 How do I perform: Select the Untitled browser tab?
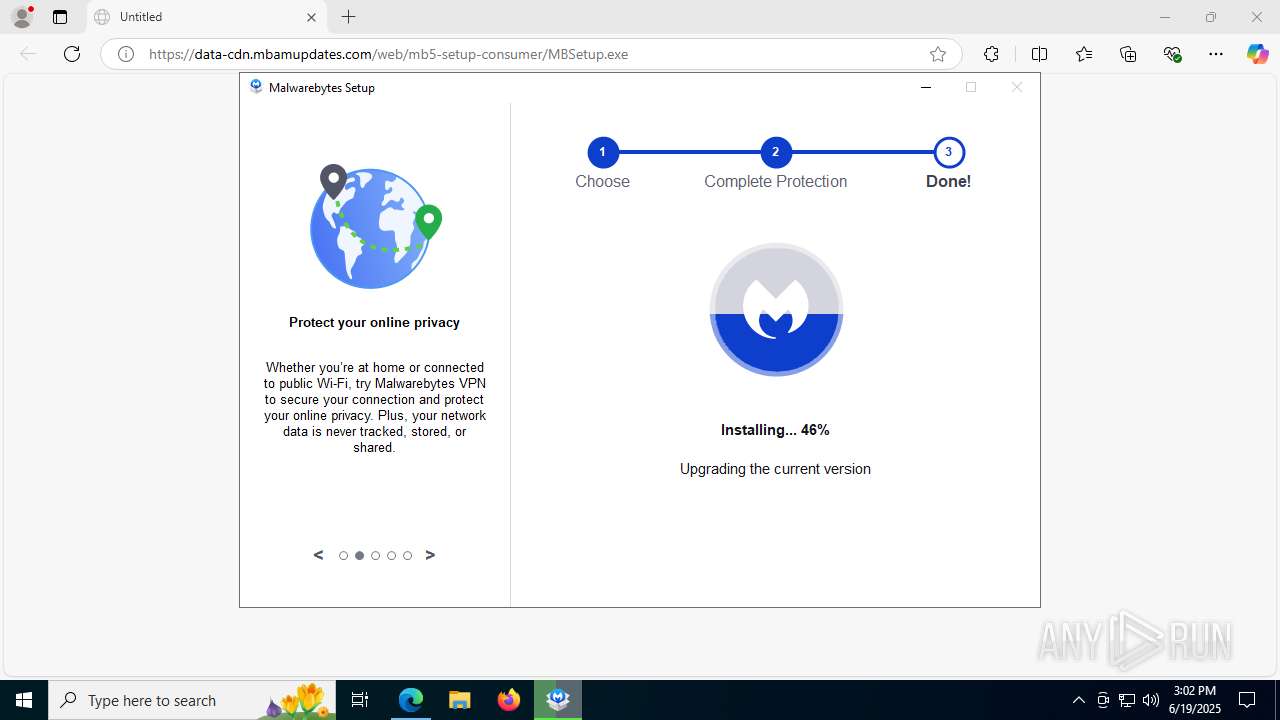click(207, 17)
